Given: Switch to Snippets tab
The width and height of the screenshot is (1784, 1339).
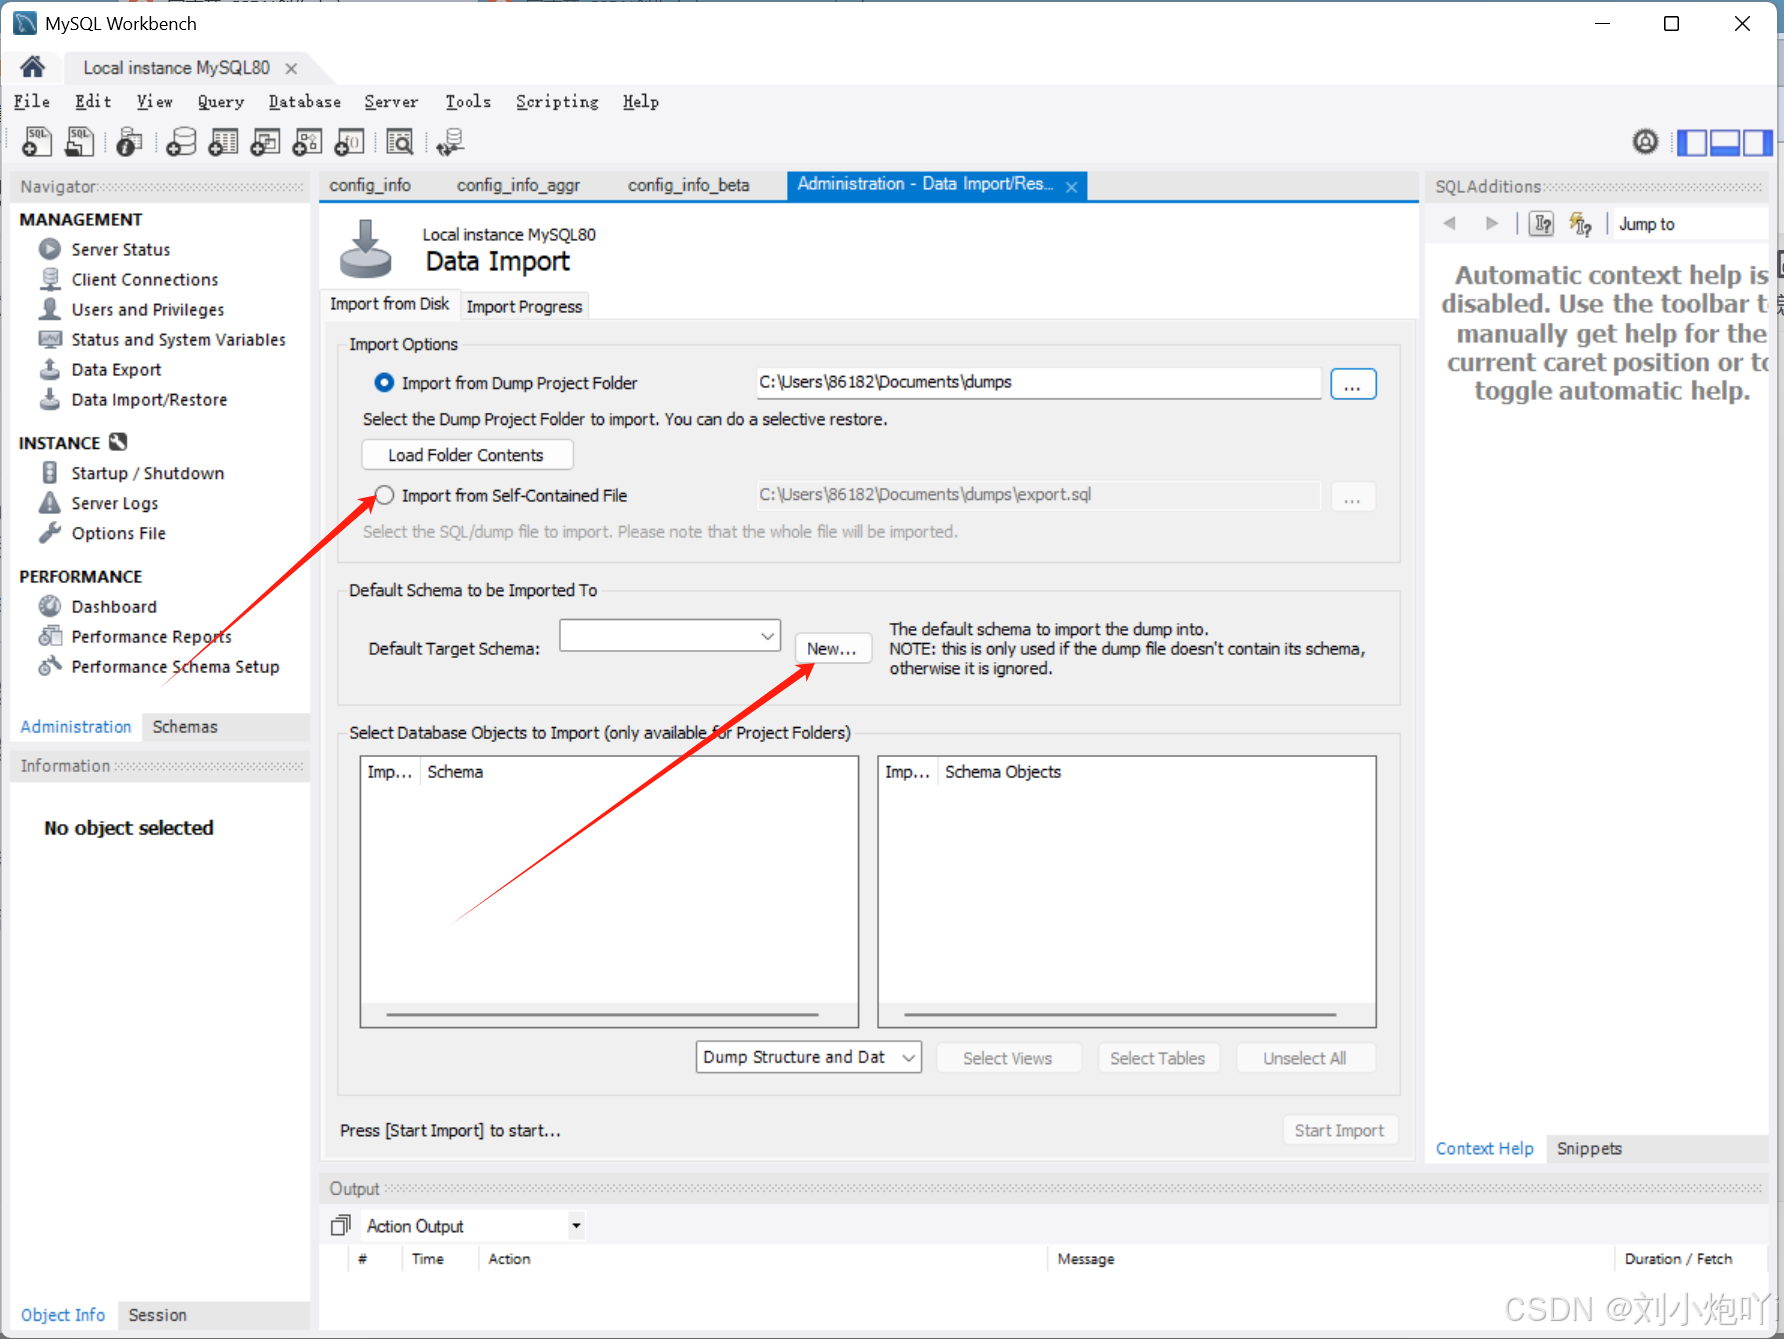Looking at the screenshot, I should click(1589, 1148).
